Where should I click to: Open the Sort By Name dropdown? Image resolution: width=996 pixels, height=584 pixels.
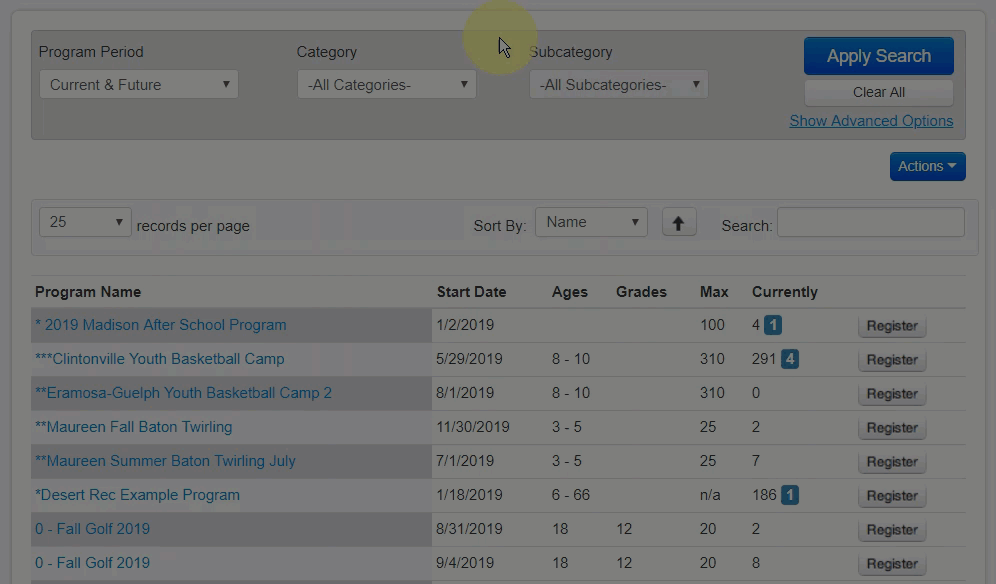click(x=591, y=222)
